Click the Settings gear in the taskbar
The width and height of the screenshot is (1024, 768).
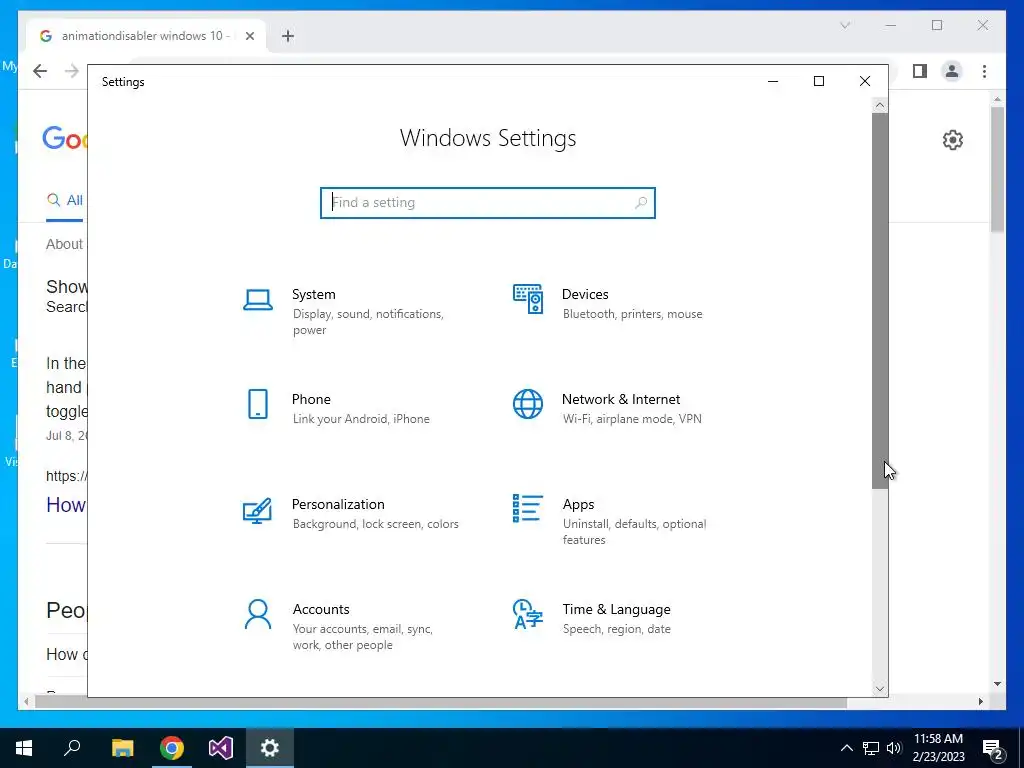[270, 748]
